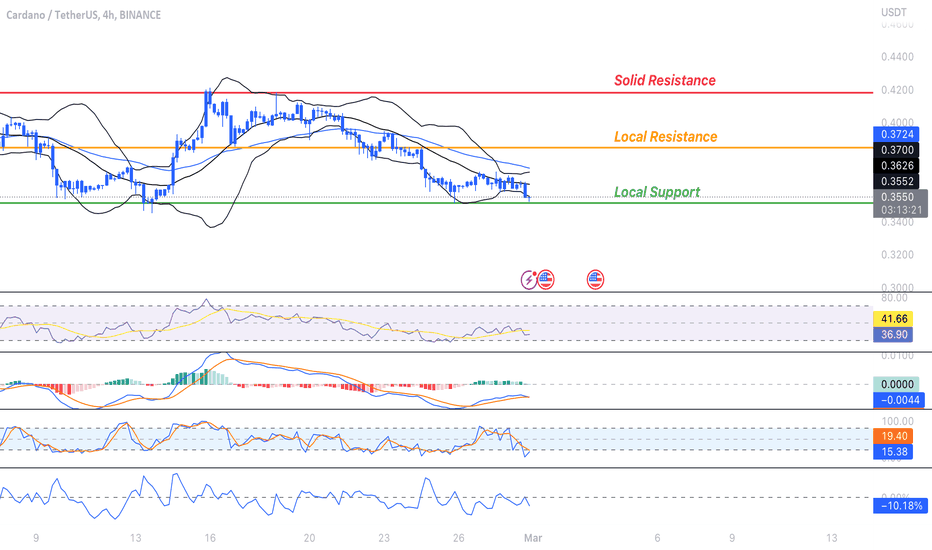The height and width of the screenshot is (550, 932).
Task: Click the red Solid Resistance line
Action: [436, 93]
